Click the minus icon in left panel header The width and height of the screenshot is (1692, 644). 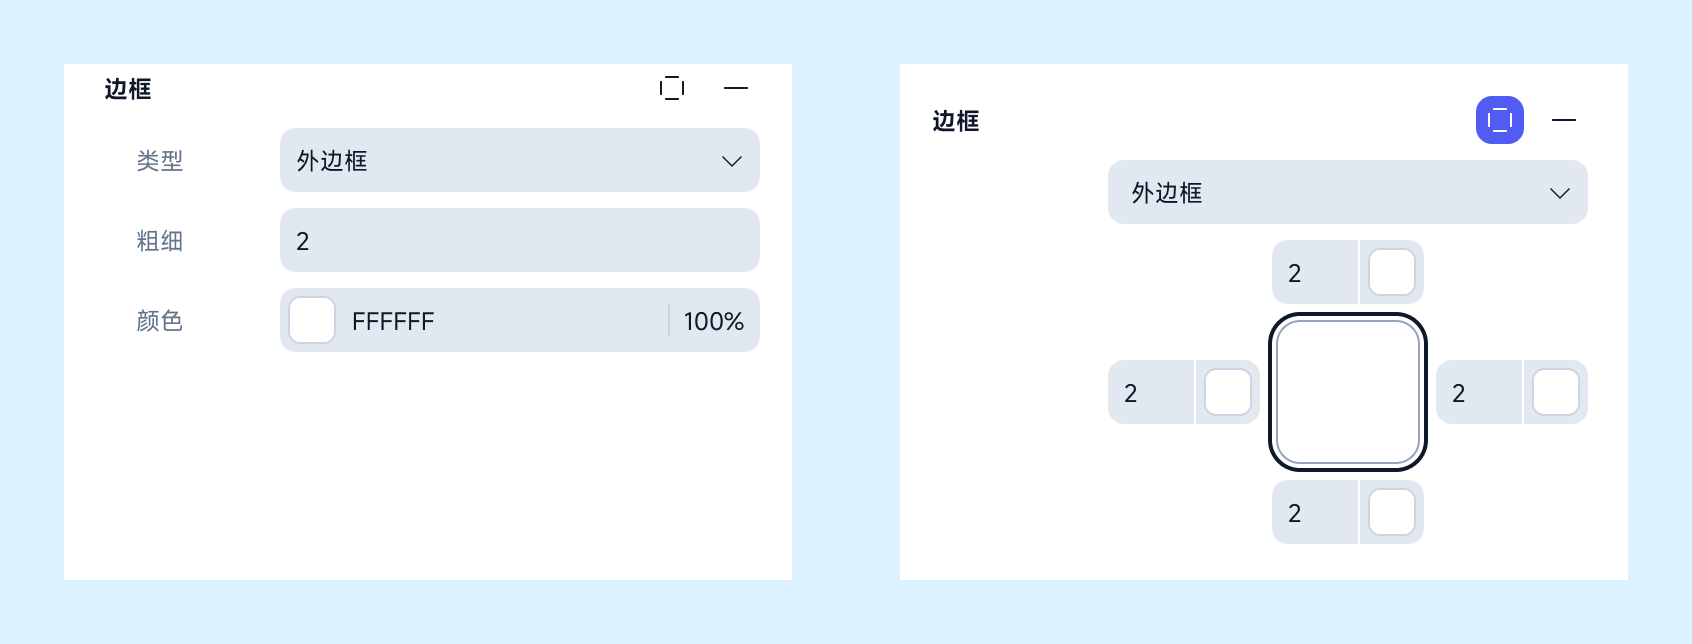pos(736,88)
